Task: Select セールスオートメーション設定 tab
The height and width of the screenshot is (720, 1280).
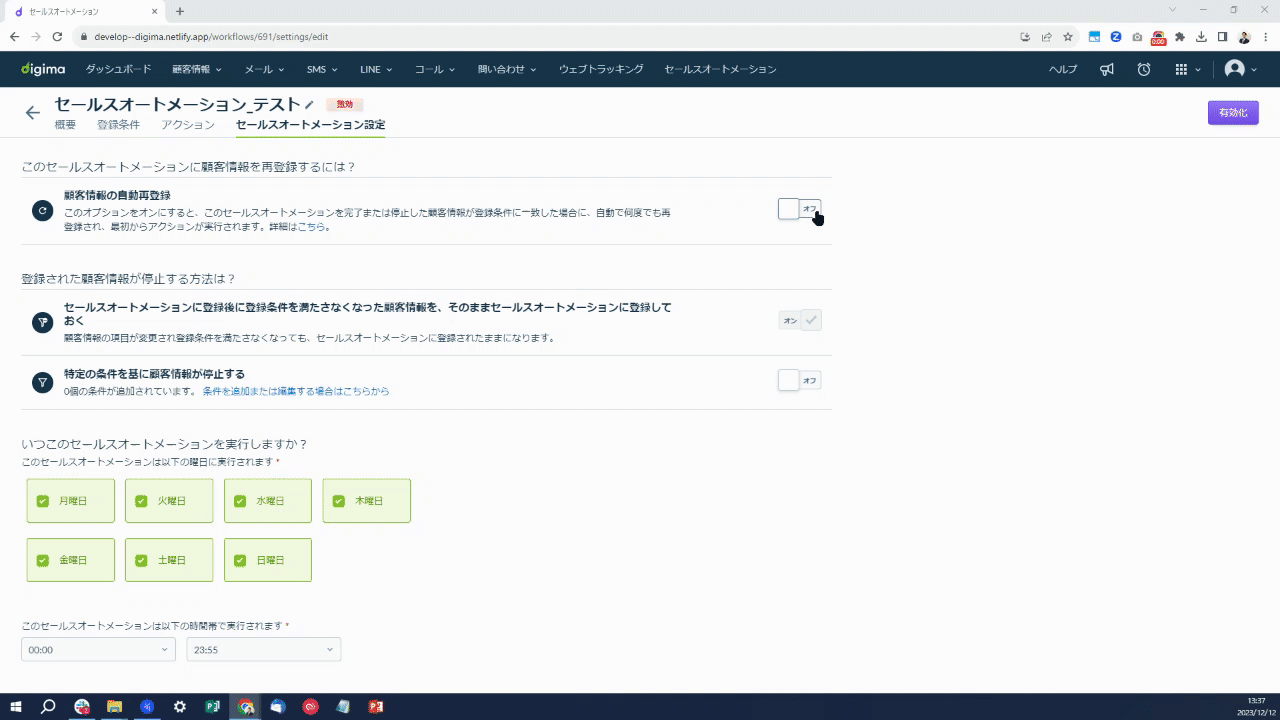Action: pos(310,125)
